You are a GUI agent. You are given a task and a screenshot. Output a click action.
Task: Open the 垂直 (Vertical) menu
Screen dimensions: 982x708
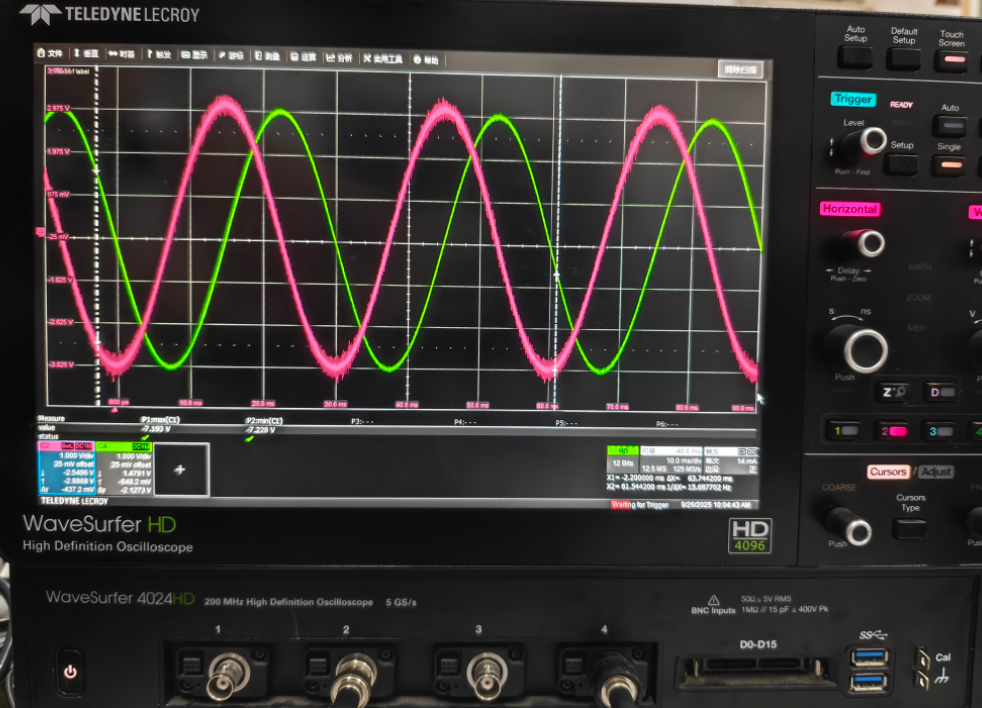coord(86,54)
